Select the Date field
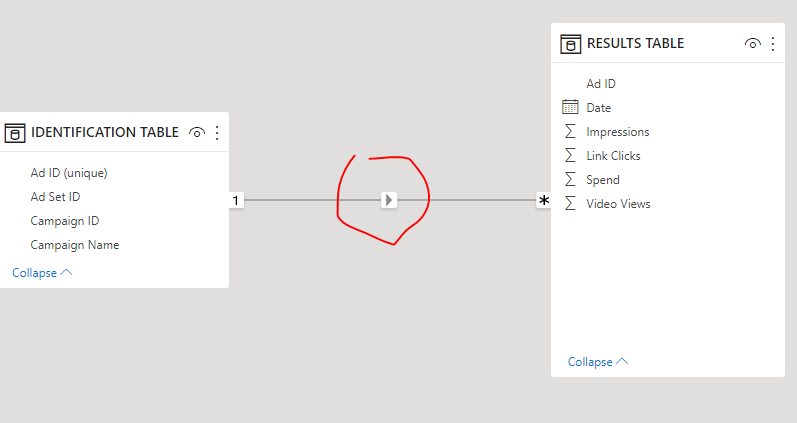 [x=598, y=108]
